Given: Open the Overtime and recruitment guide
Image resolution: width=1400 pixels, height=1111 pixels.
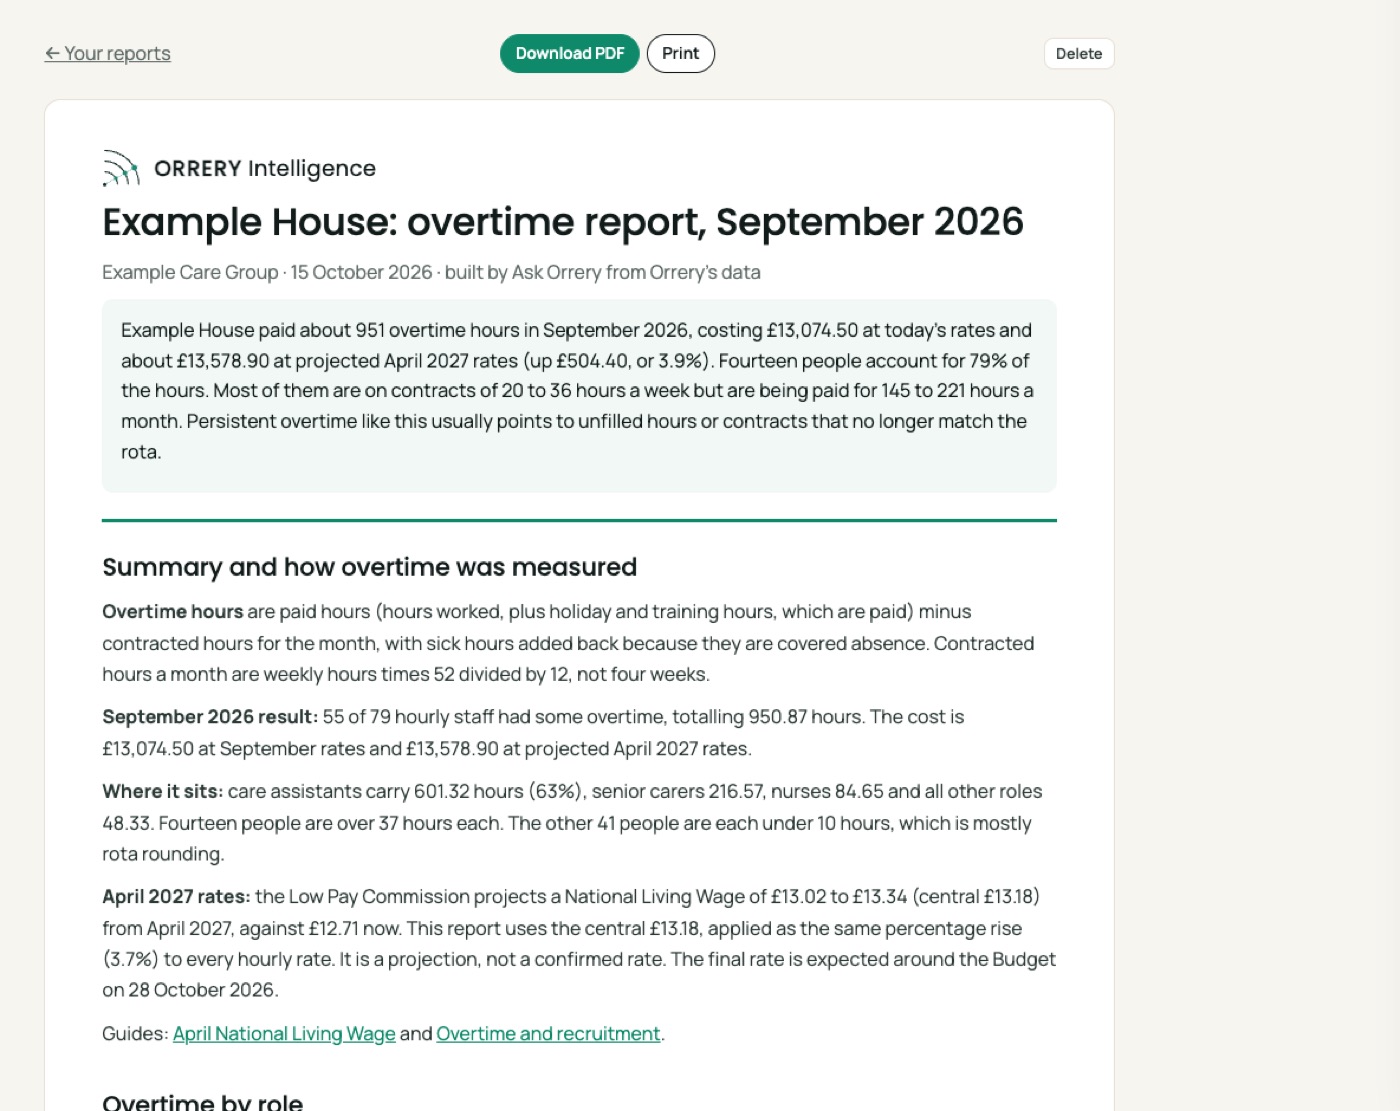Looking at the screenshot, I should tap(548, 1034).
